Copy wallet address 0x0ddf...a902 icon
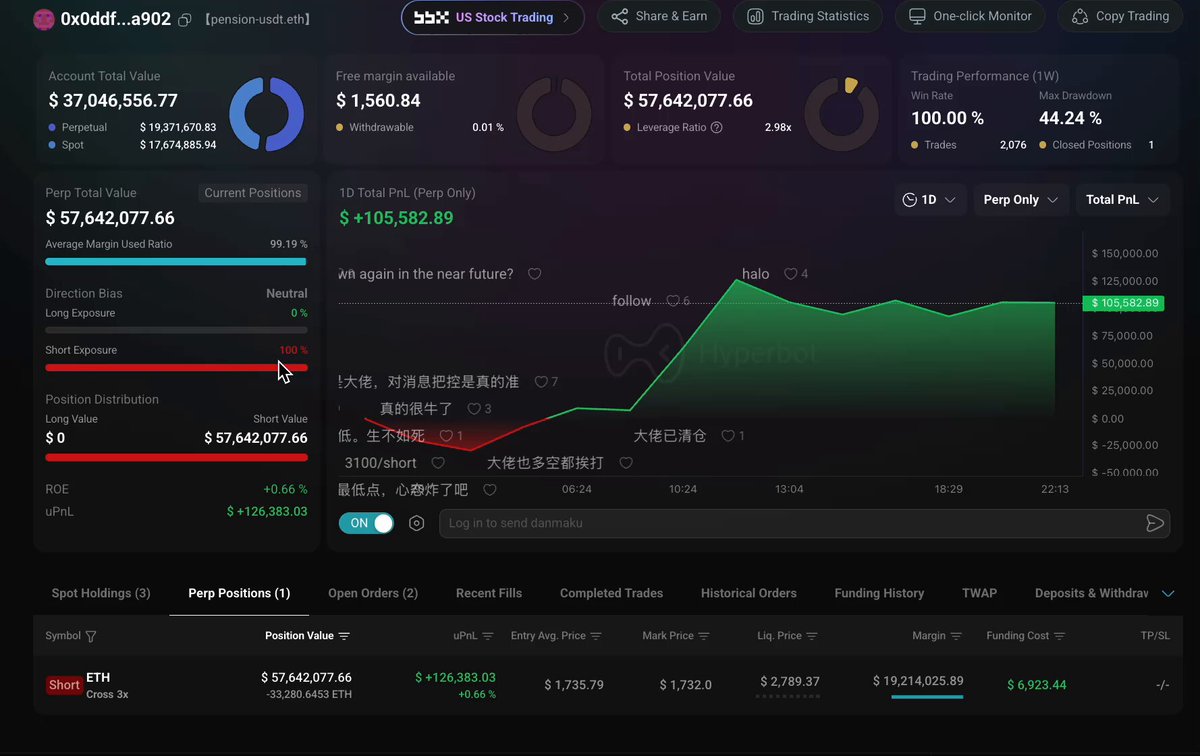 coord(185,19)
